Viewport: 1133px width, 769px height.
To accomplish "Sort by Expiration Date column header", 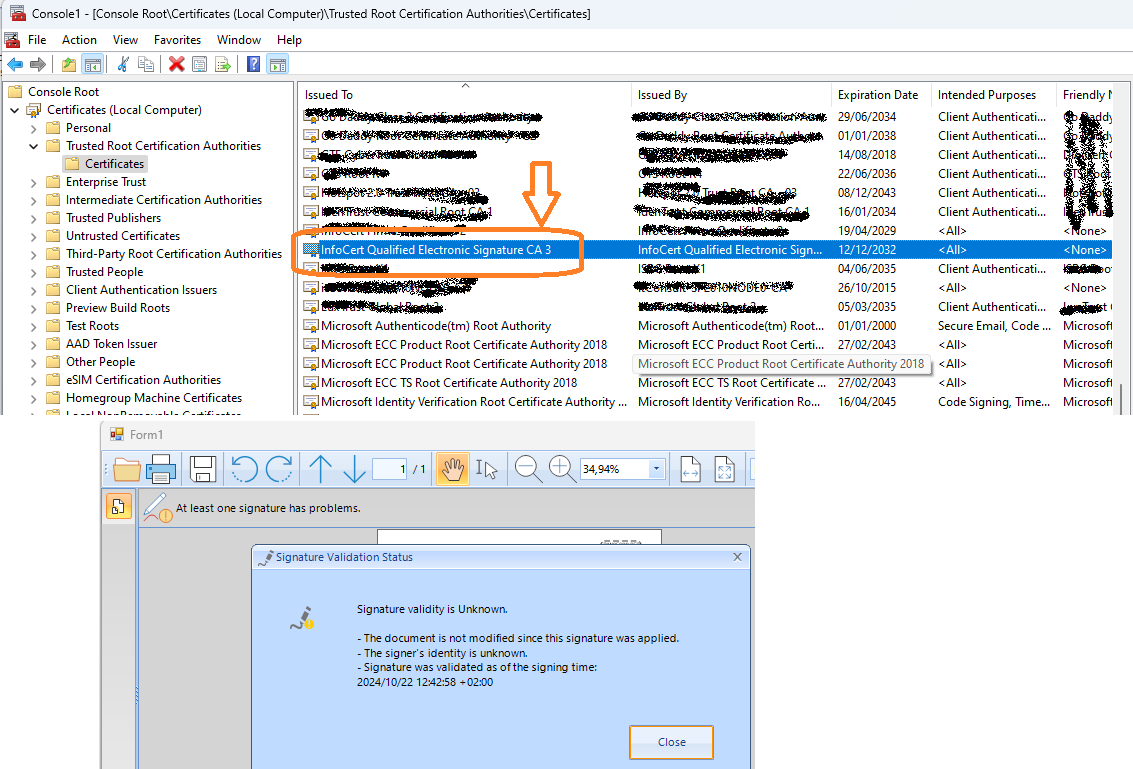I will 878,95.
